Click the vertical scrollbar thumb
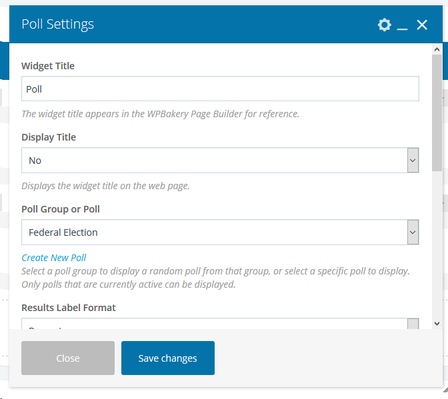This screenshot has width=448, height=399. 437,113
